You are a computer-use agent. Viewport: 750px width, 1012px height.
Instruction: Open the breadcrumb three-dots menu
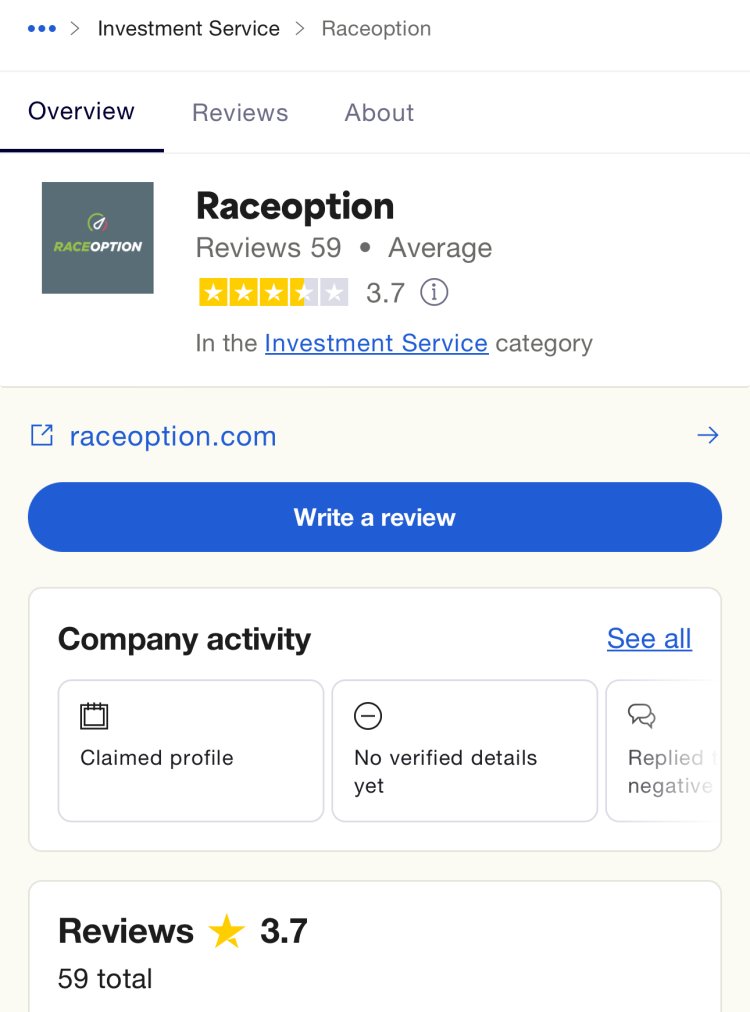42,28
